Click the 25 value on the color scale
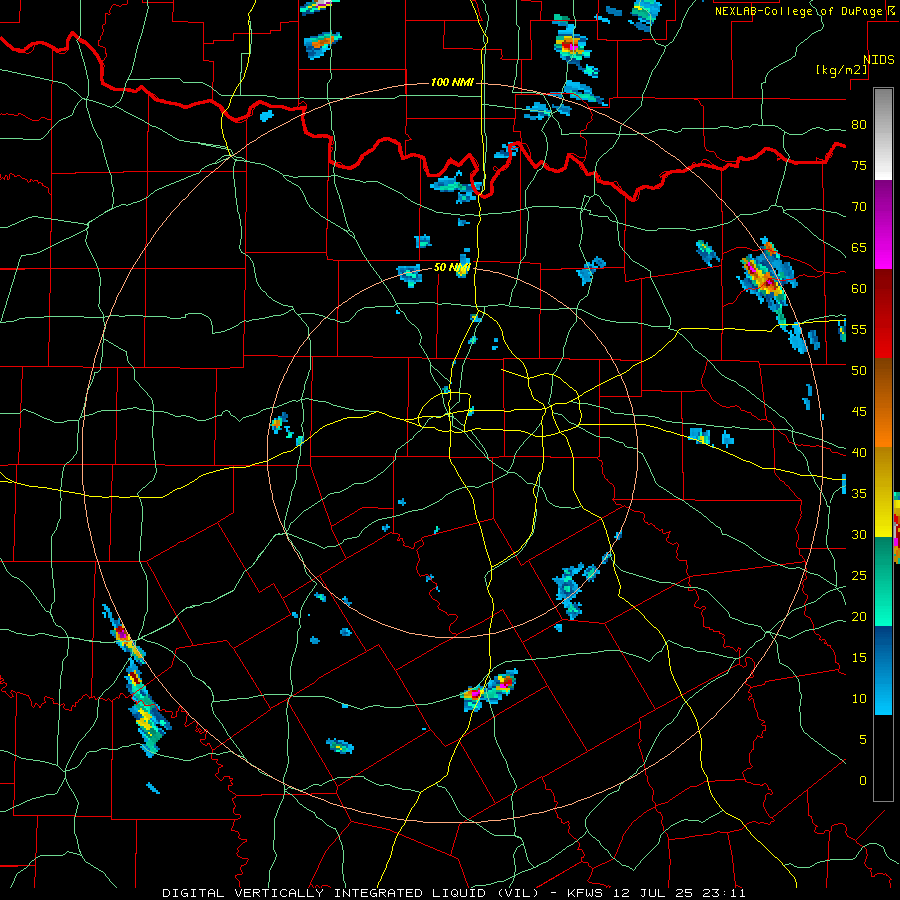 (x=859, y=575)
